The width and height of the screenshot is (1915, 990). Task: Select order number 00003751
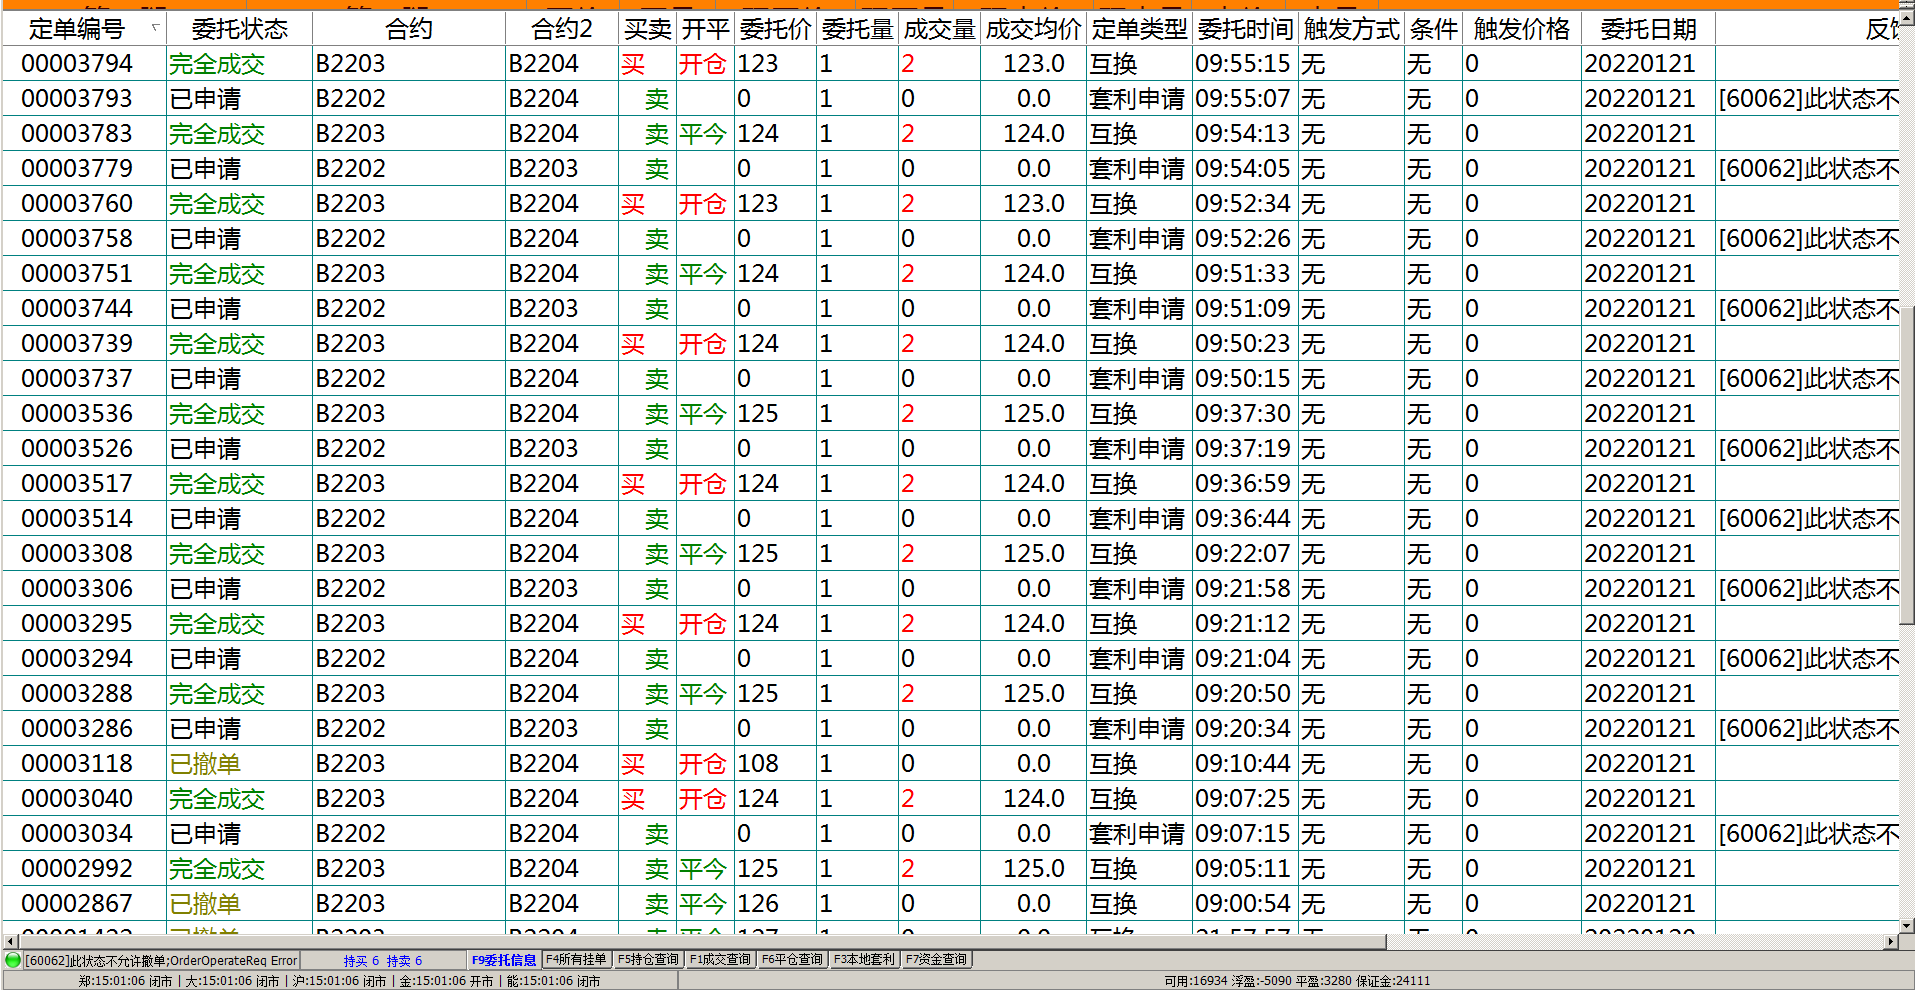click(77, 274)
